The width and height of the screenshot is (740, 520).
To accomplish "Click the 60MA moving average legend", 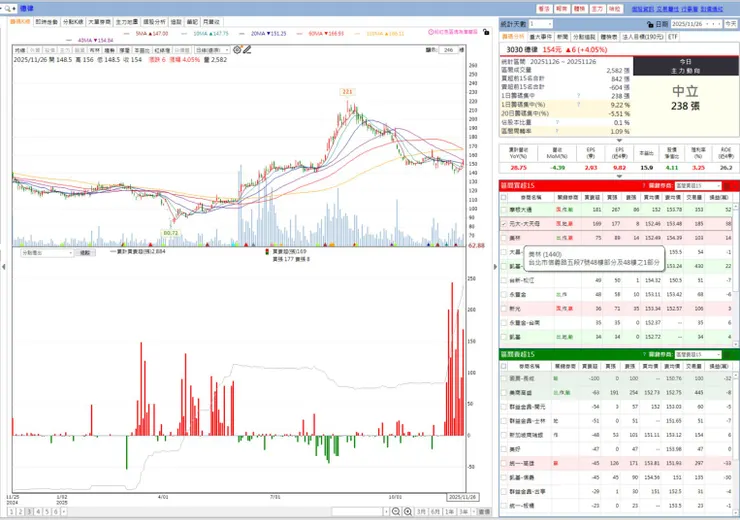I will click(x=326, y=34).
